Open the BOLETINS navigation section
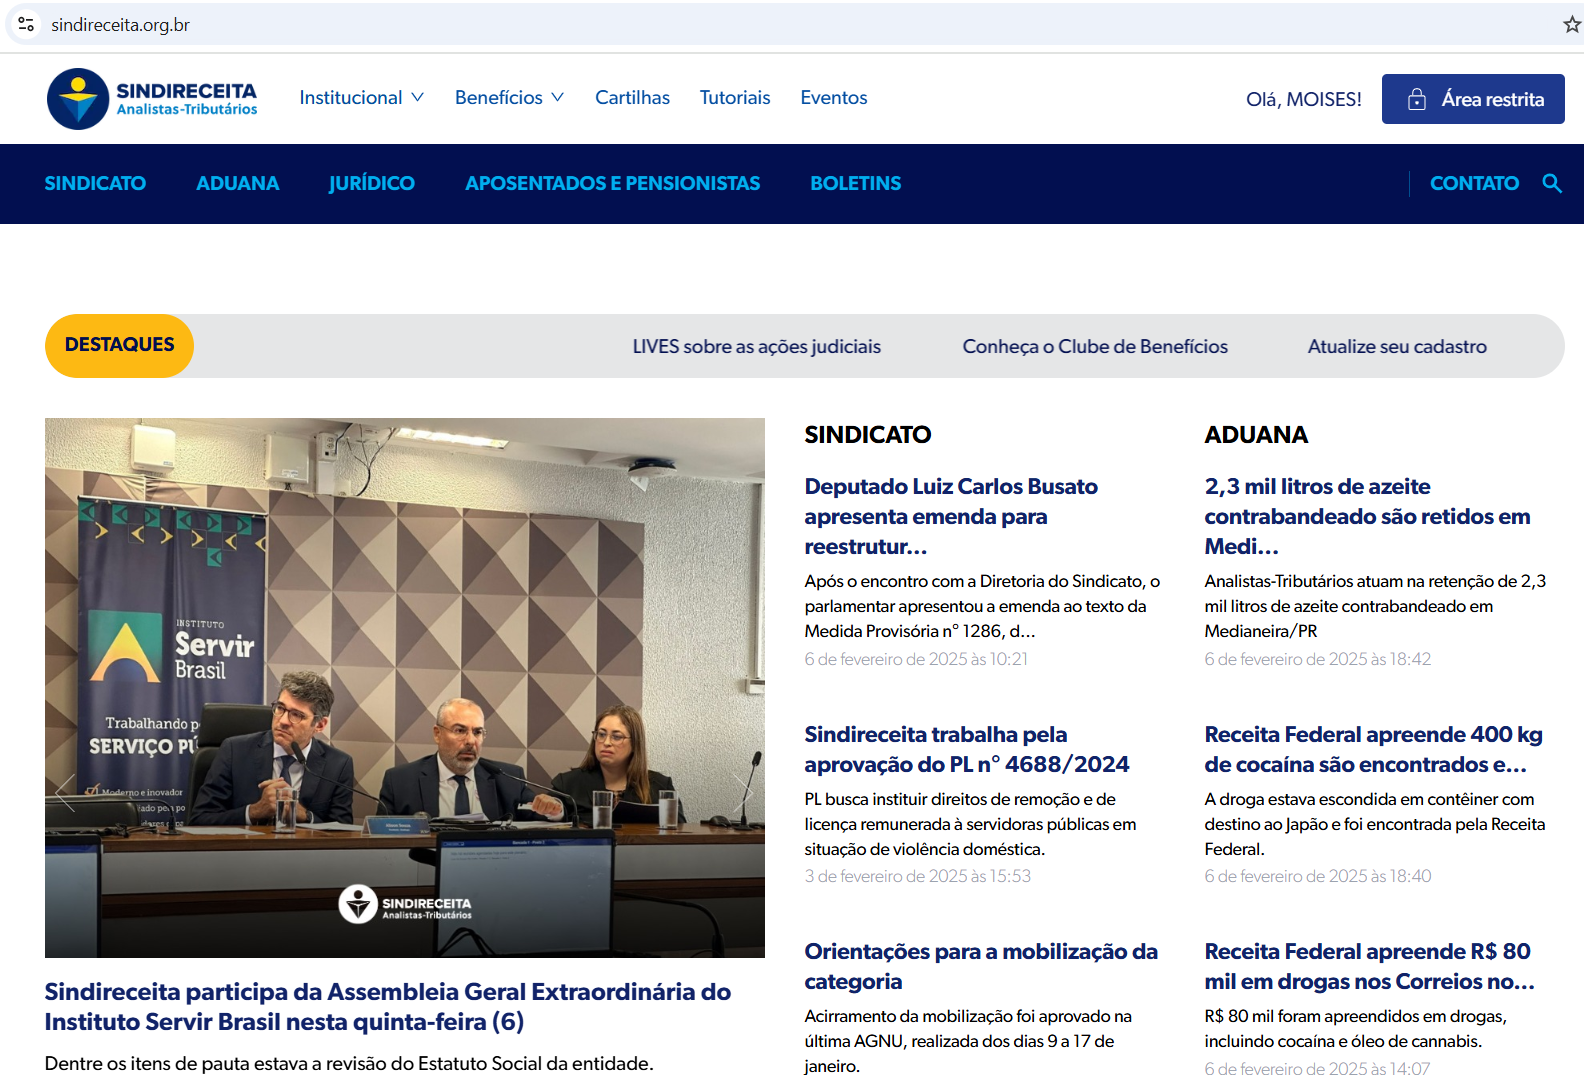Image resolution: width=1584 pixels, height=1075 pixels. tap(855, 184)
